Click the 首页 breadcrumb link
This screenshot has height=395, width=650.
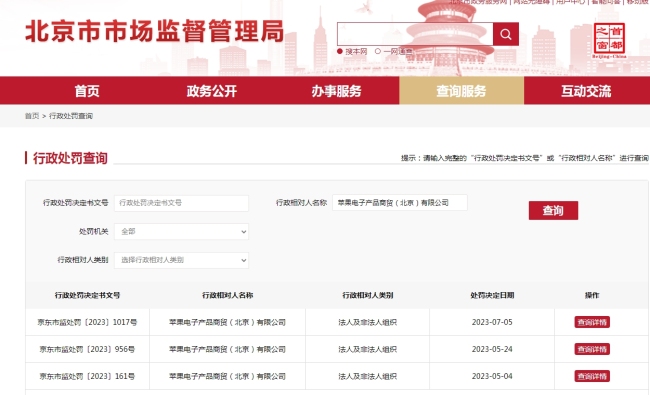click(x=32, y=116)
